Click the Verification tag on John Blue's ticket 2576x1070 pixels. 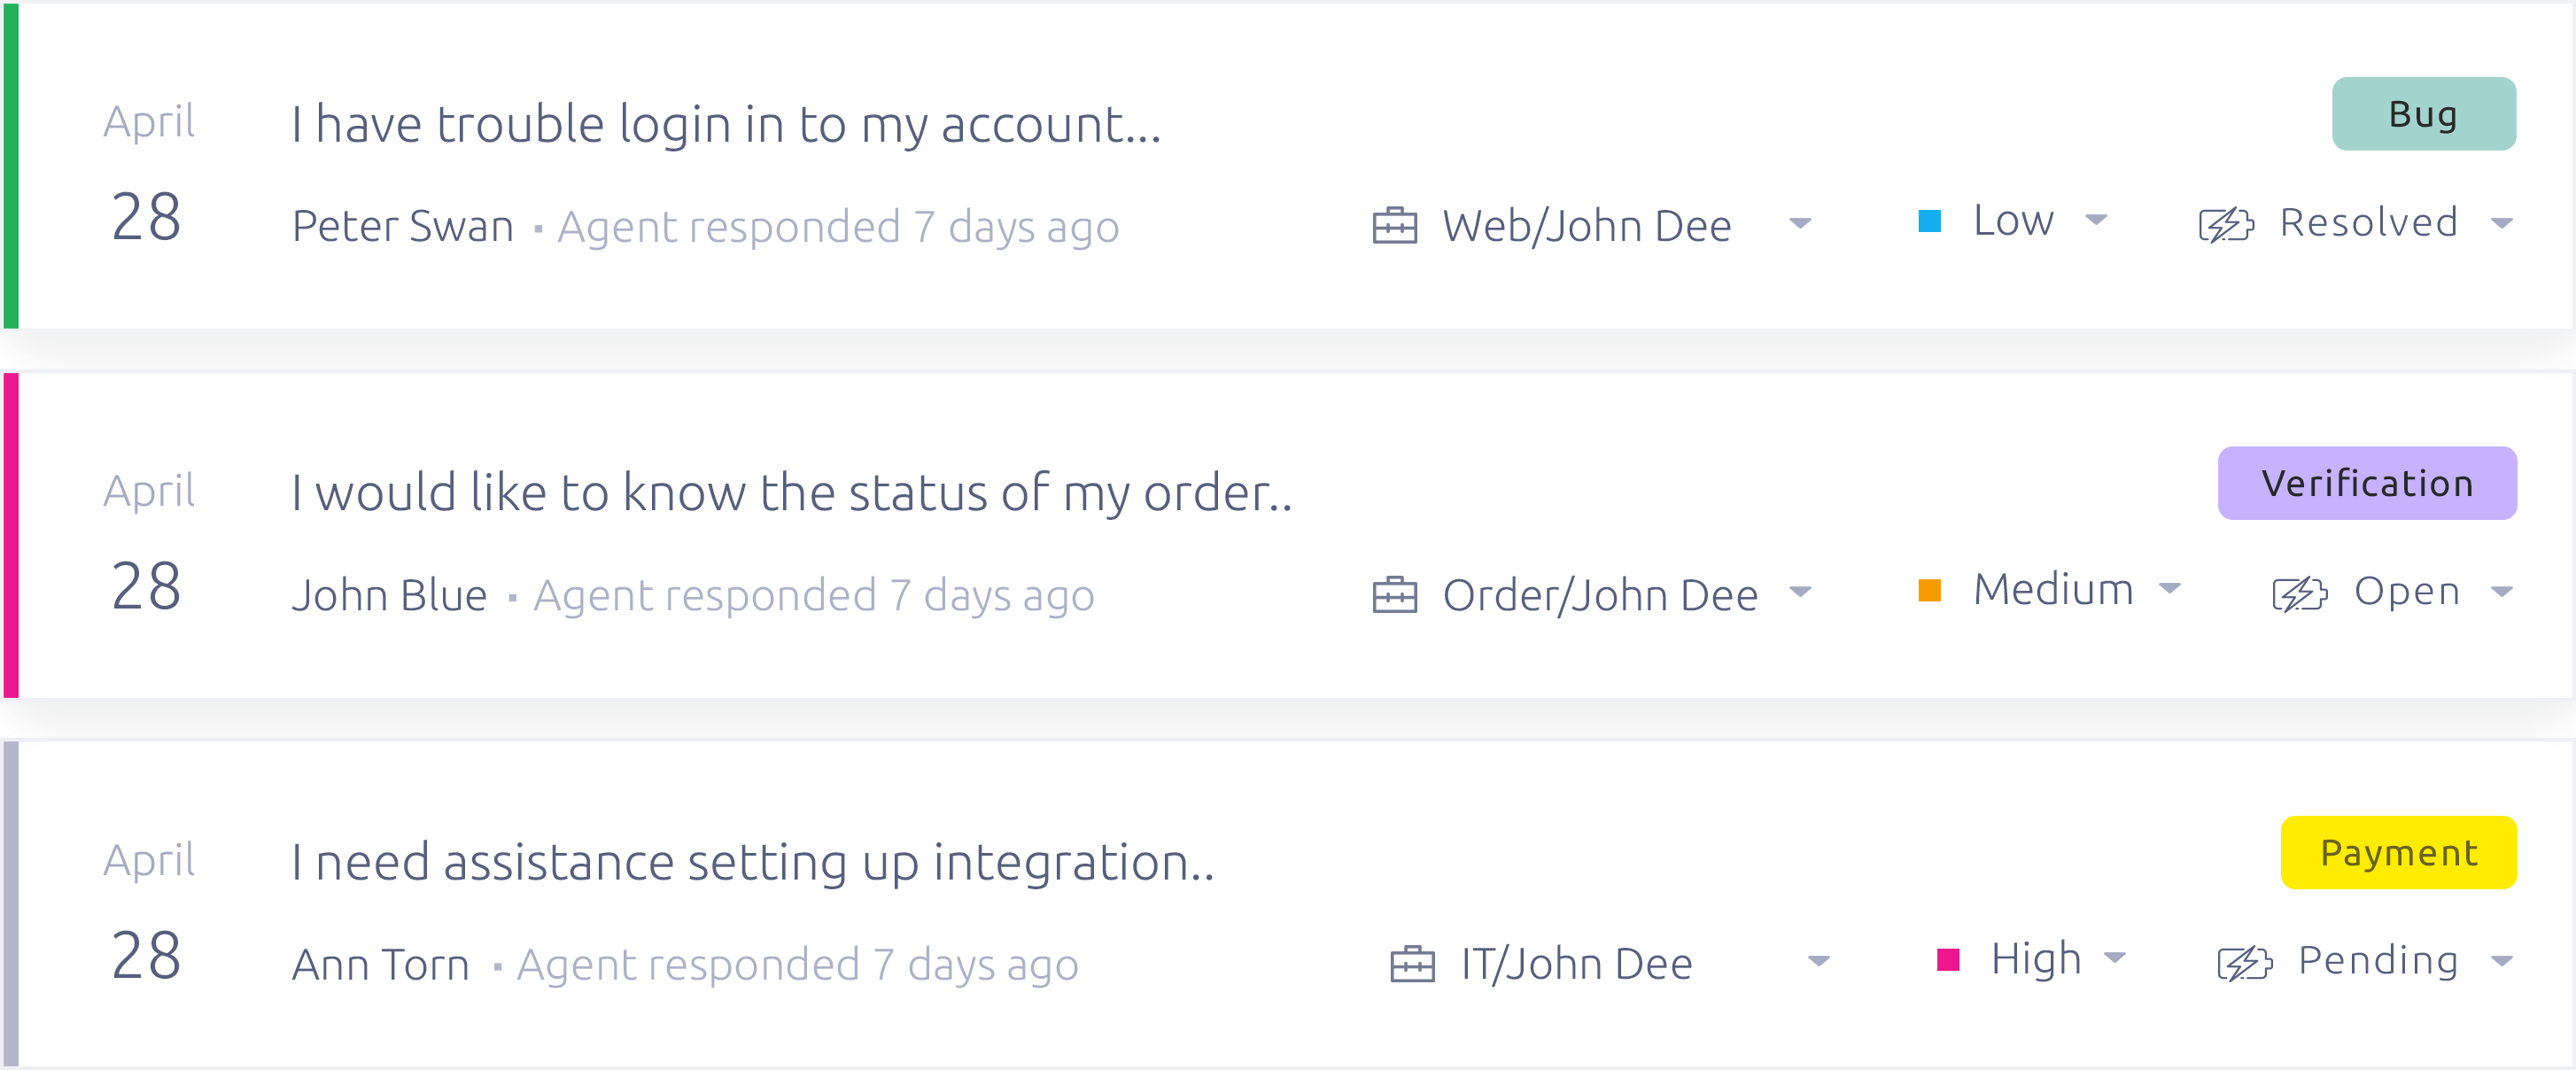(x=2367, y=485)
